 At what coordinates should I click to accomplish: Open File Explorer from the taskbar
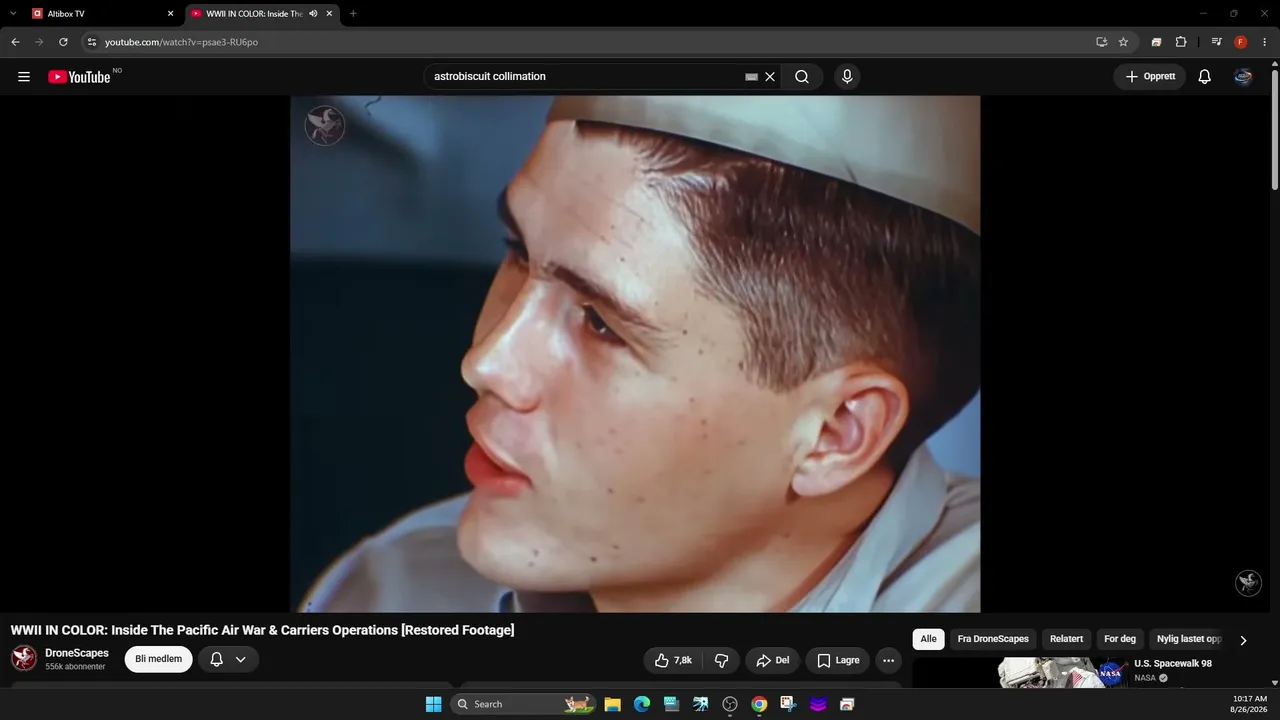click(613, 704)
